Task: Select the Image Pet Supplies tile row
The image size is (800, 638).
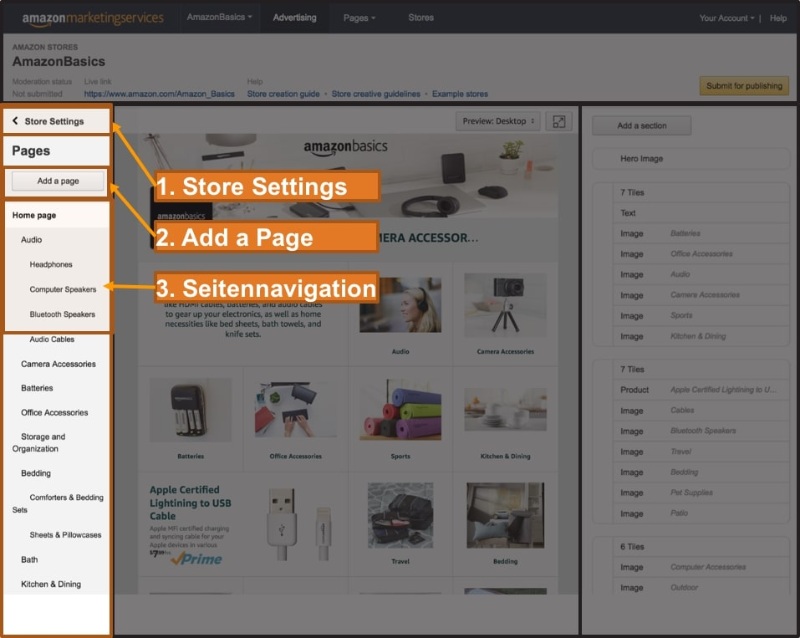Action: [701, 493]
